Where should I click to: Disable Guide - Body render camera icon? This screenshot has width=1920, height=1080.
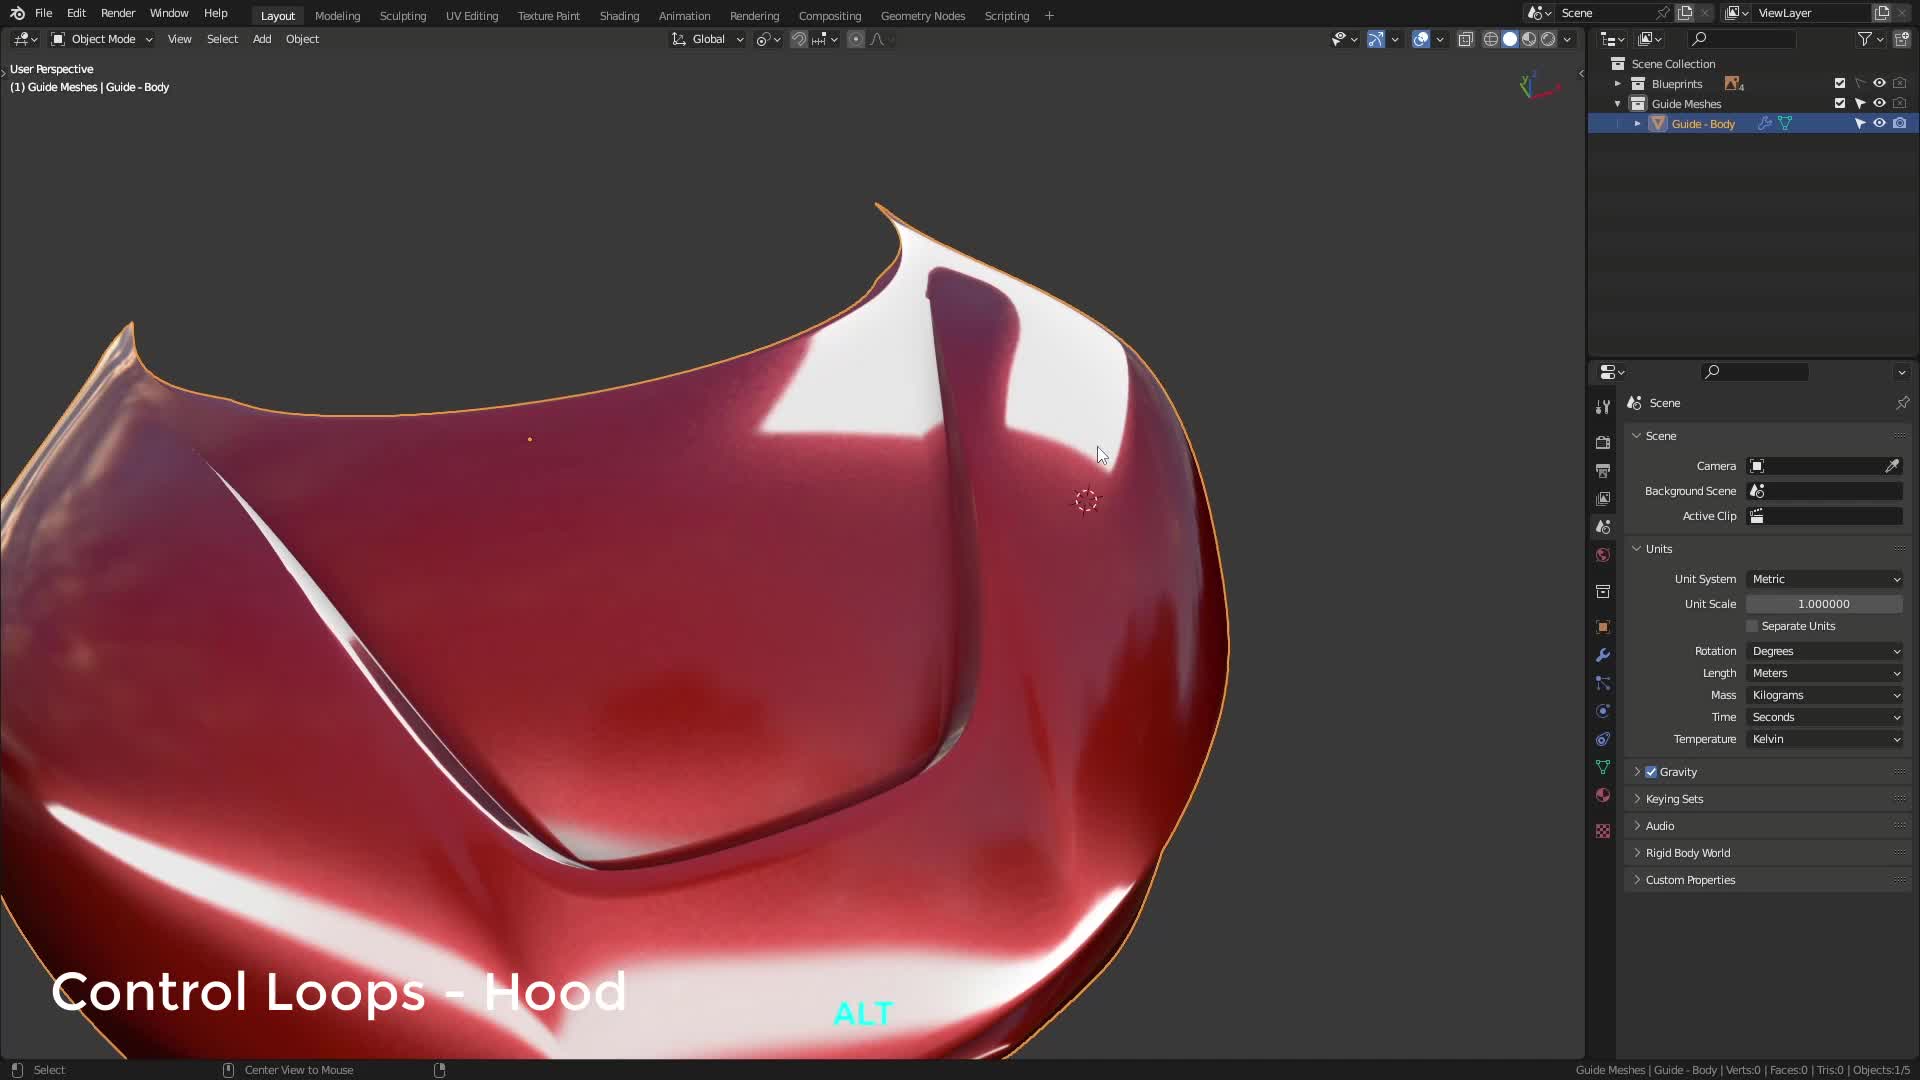[x=1899, y=124]
